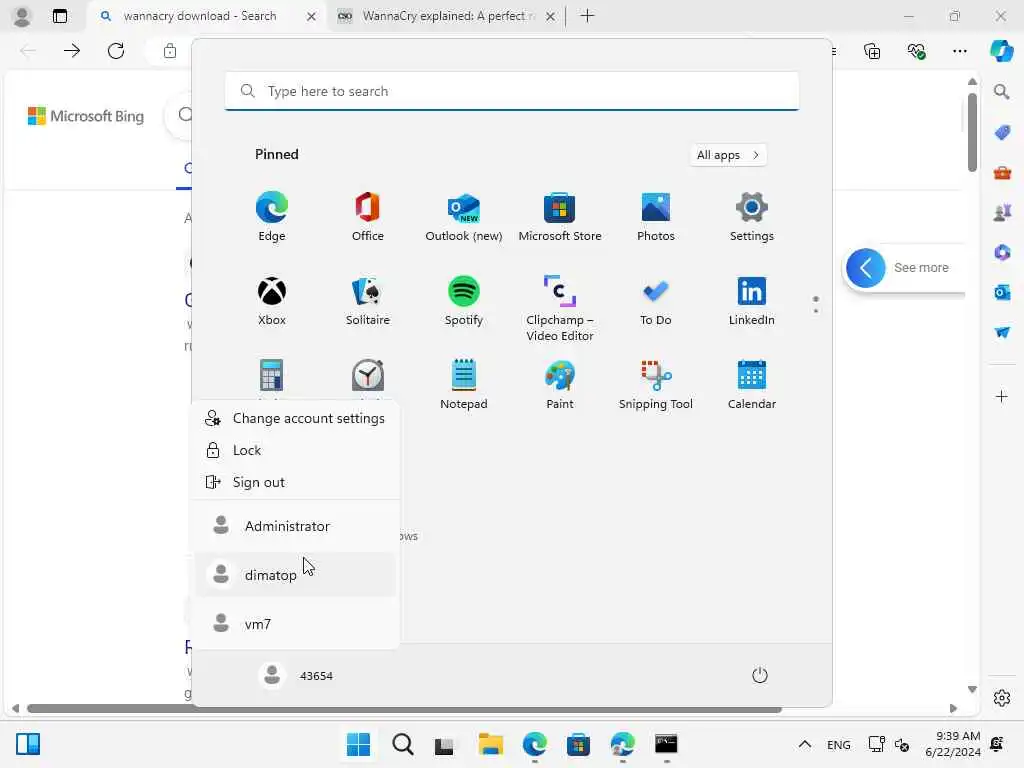Screen dimensions: 1024x768
Task: Launch the Photos app
Action: 656,217
